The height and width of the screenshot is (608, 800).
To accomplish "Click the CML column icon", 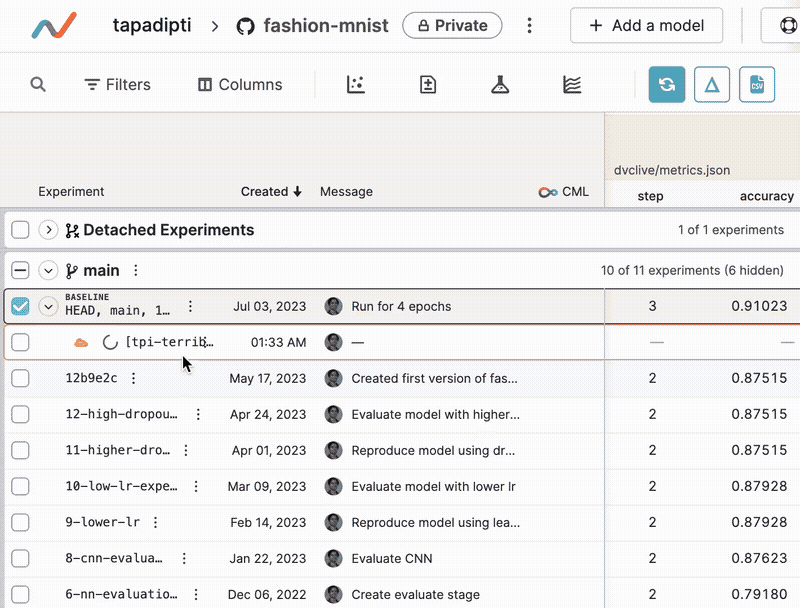I will pyautogui.click(x=547, y=192).
